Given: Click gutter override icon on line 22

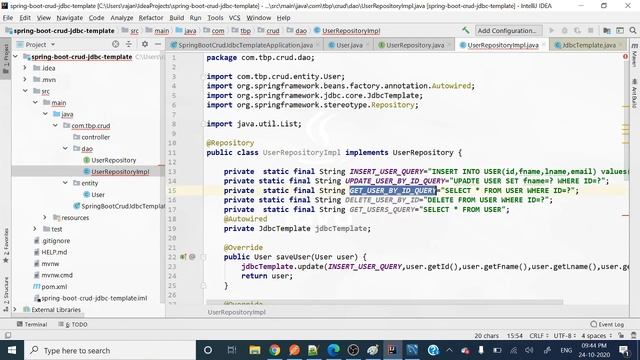Looking at the screenshot, I should tap(183, 257).
